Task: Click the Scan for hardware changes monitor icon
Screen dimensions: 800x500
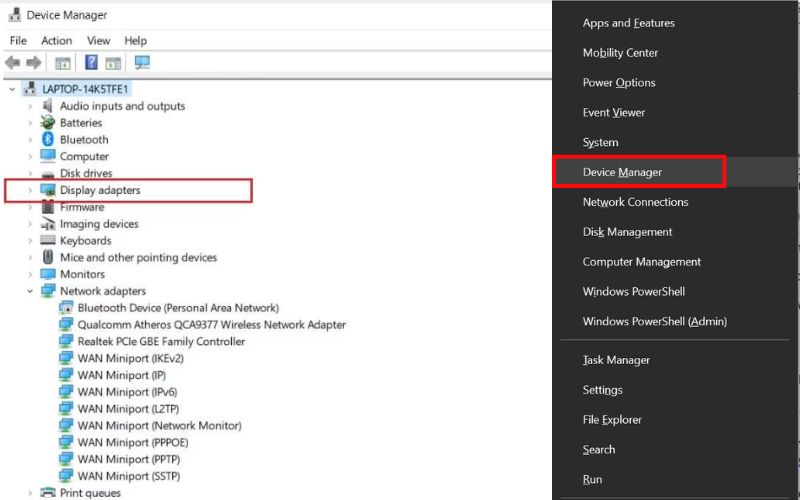Action: coord(142,63)
